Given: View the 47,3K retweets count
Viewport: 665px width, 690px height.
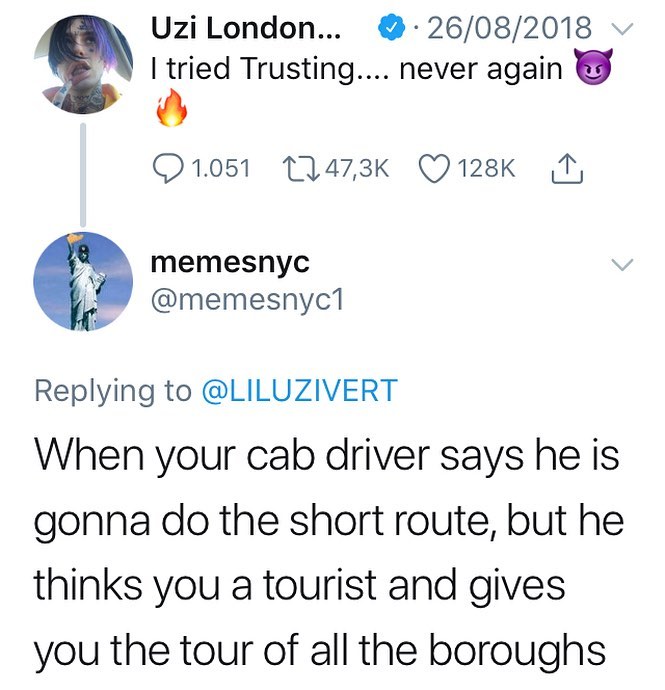Looking at the screenshot, I should [x=357, y=169].
